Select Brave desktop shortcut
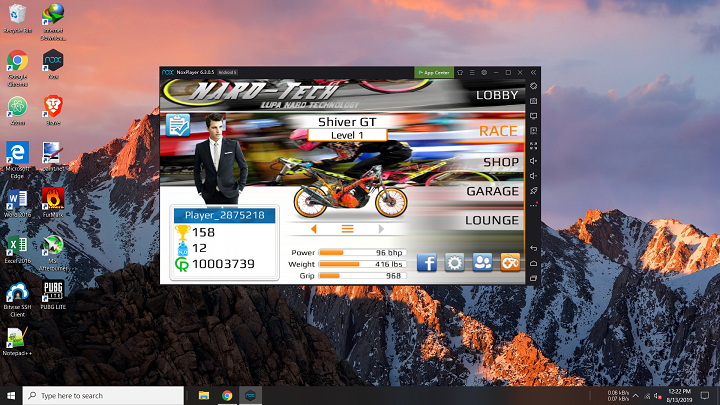The width and height of the screenshot is (720, 405). pos(53,111)
